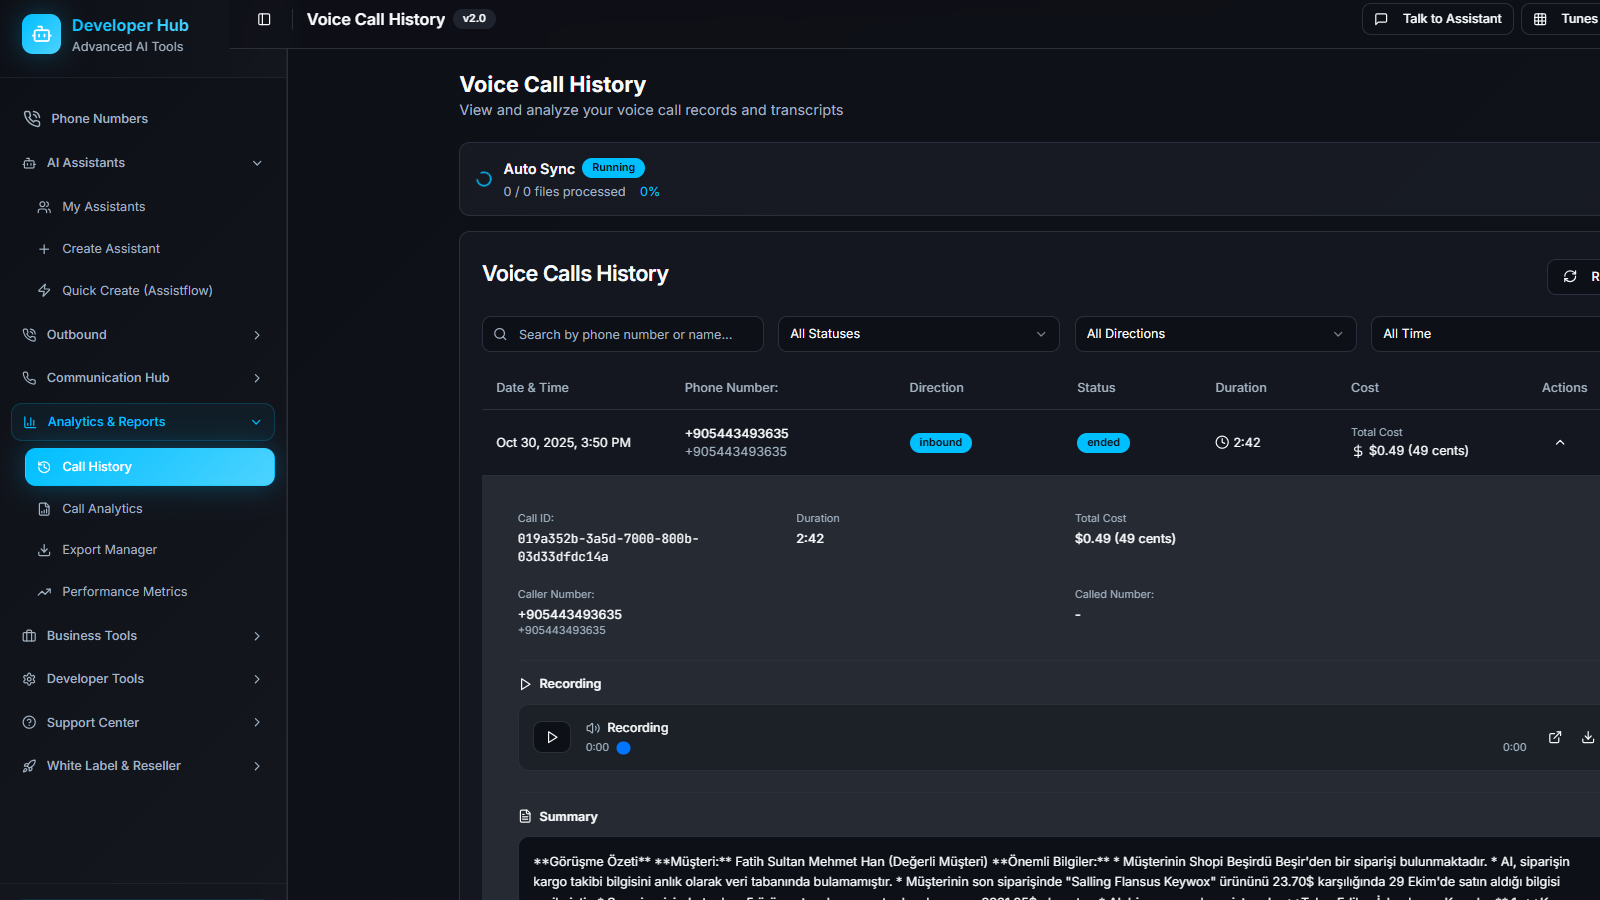Click the refresh icon in Voice Calls History
Image resolution: width=1600 pixels, height=900 pixels.
coord(1570,276)
